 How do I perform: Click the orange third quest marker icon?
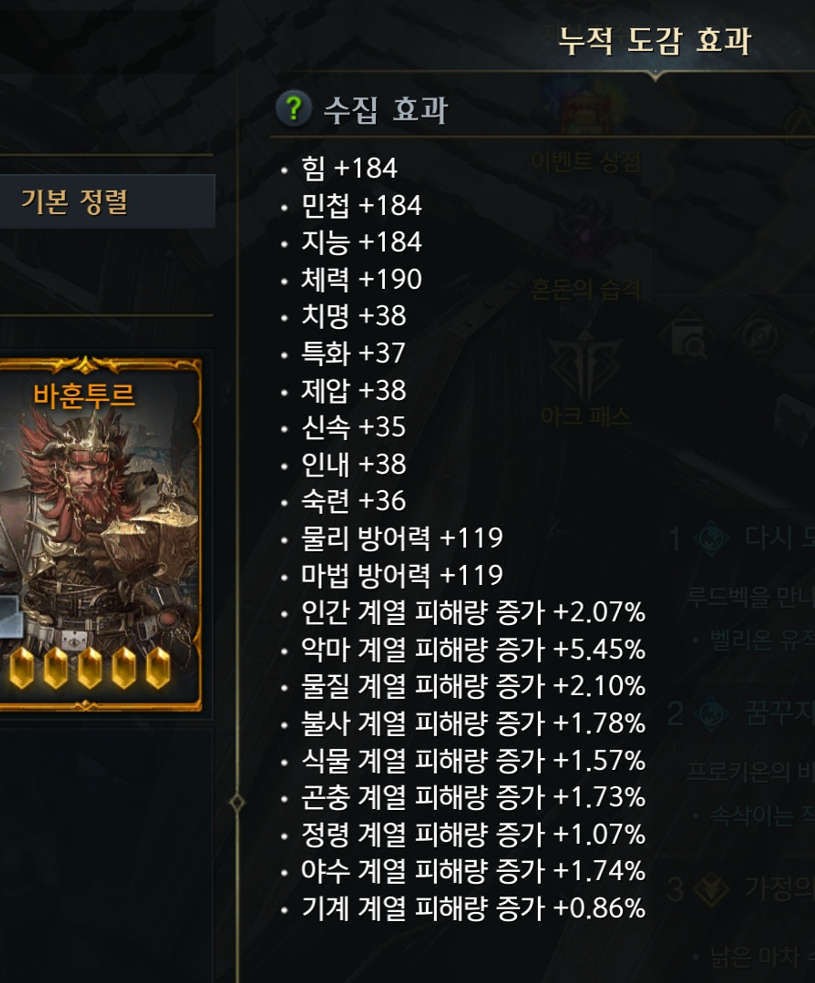(x=712, y=889)
